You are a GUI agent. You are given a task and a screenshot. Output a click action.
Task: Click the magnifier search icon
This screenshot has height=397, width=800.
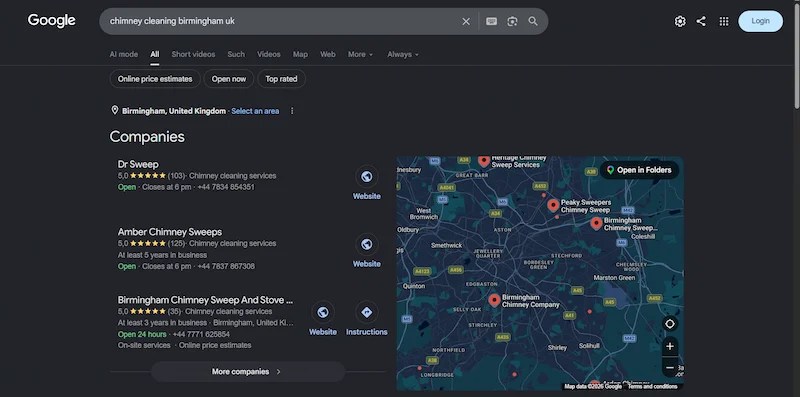pos(533,21)
